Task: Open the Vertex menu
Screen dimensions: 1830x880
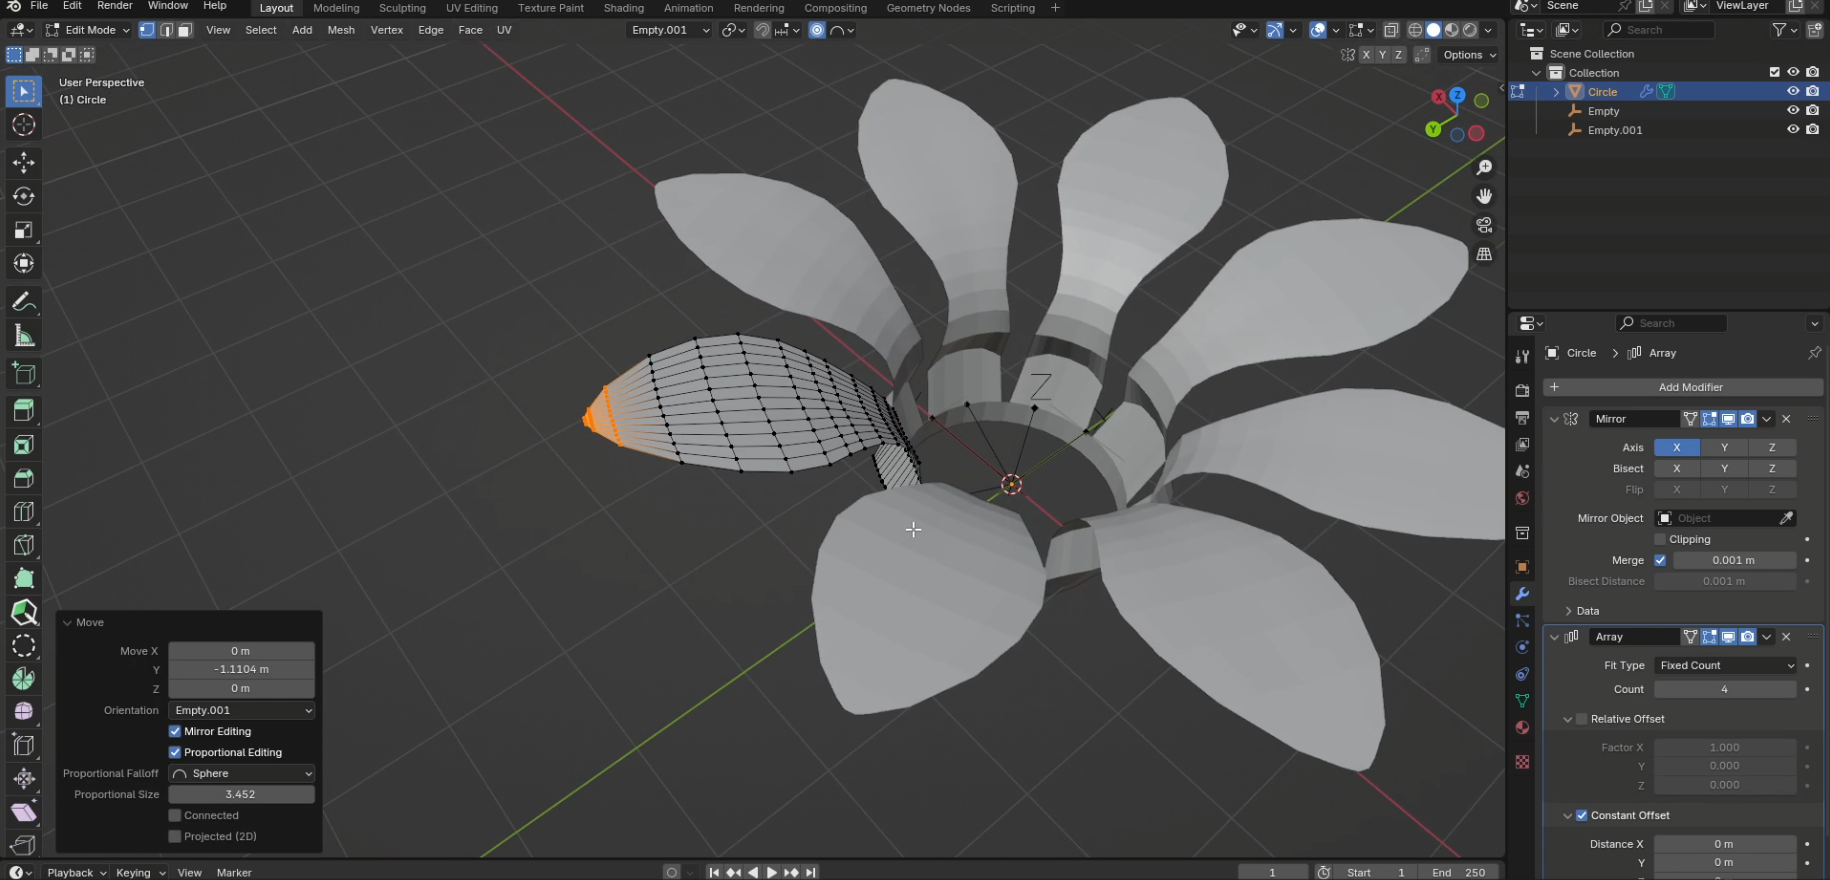Action: [x=387, y=30]
